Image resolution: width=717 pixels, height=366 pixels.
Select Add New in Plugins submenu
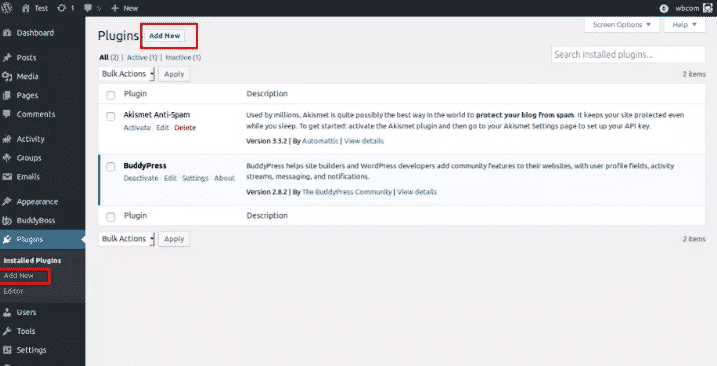(x=18, y=276)
